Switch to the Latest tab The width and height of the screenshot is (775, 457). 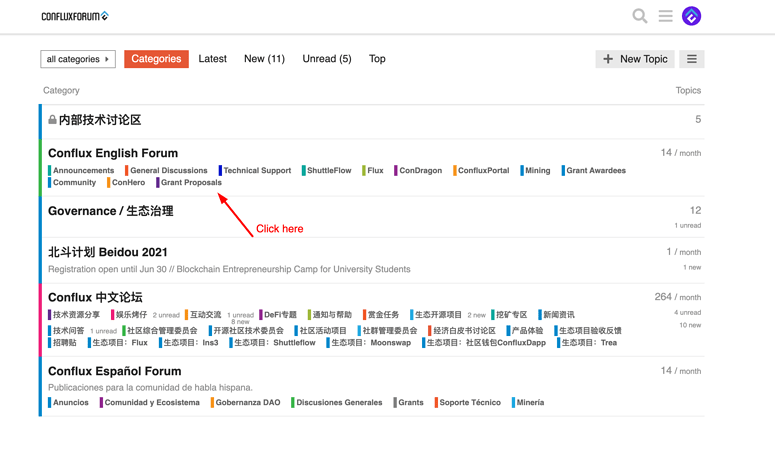pyautogui.click(x=213, y=59)
